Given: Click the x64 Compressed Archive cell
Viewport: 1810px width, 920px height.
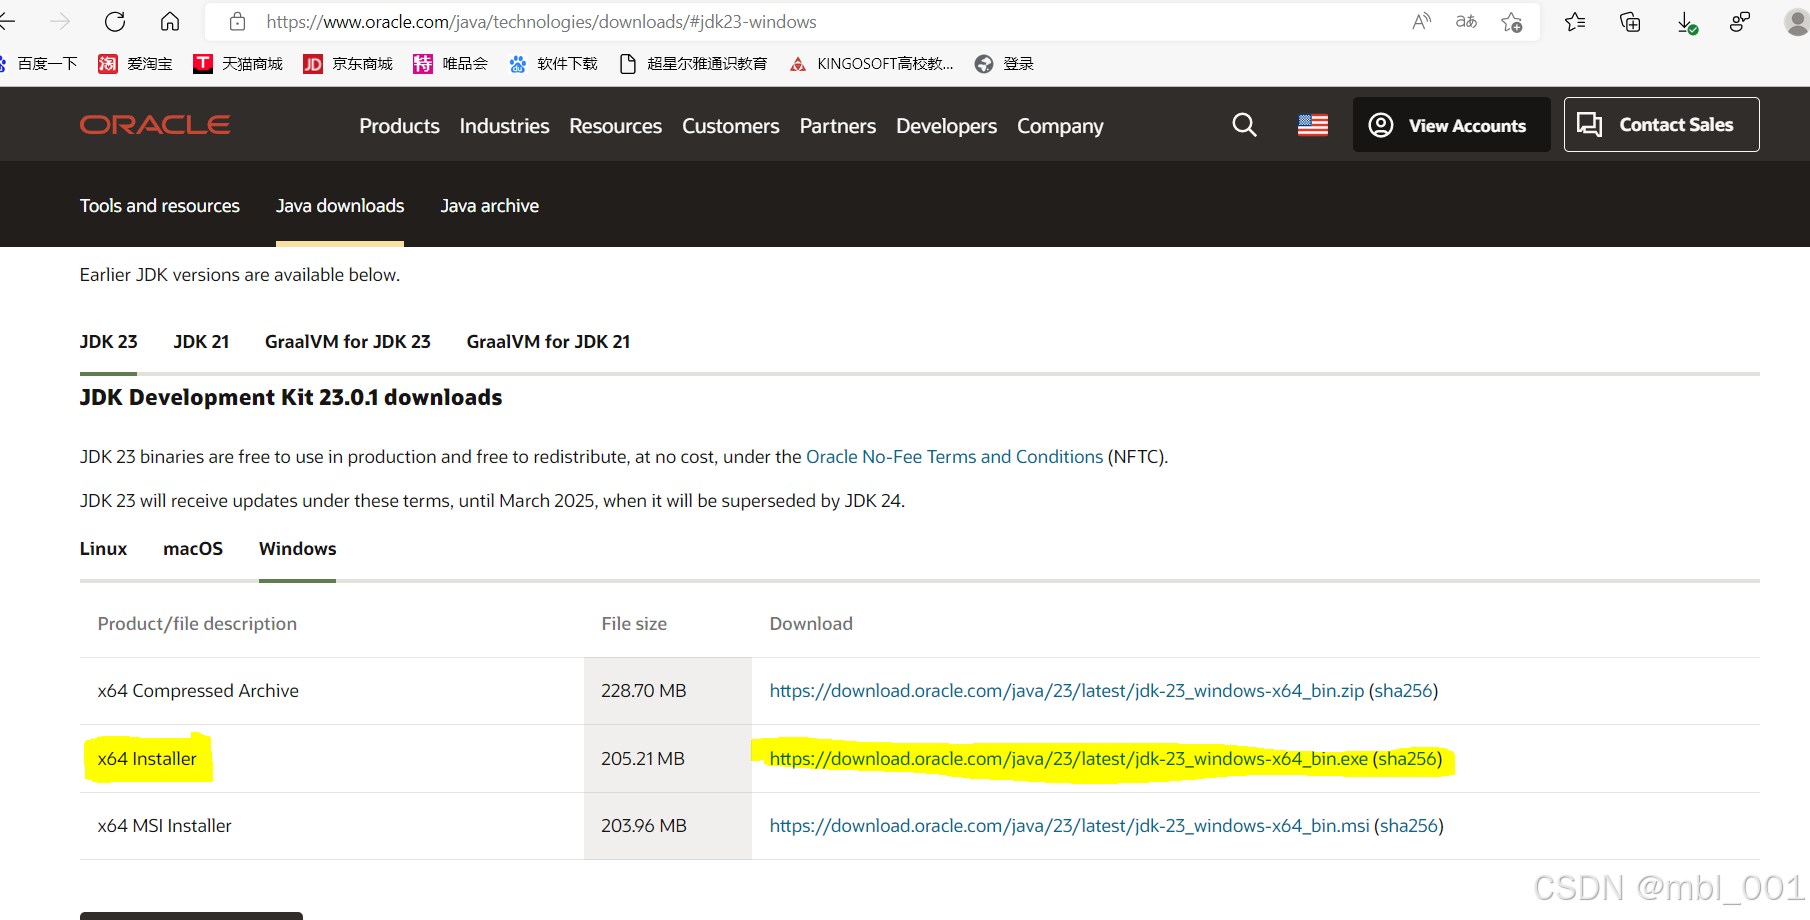Looking at the screenshot, I should 332,691.
